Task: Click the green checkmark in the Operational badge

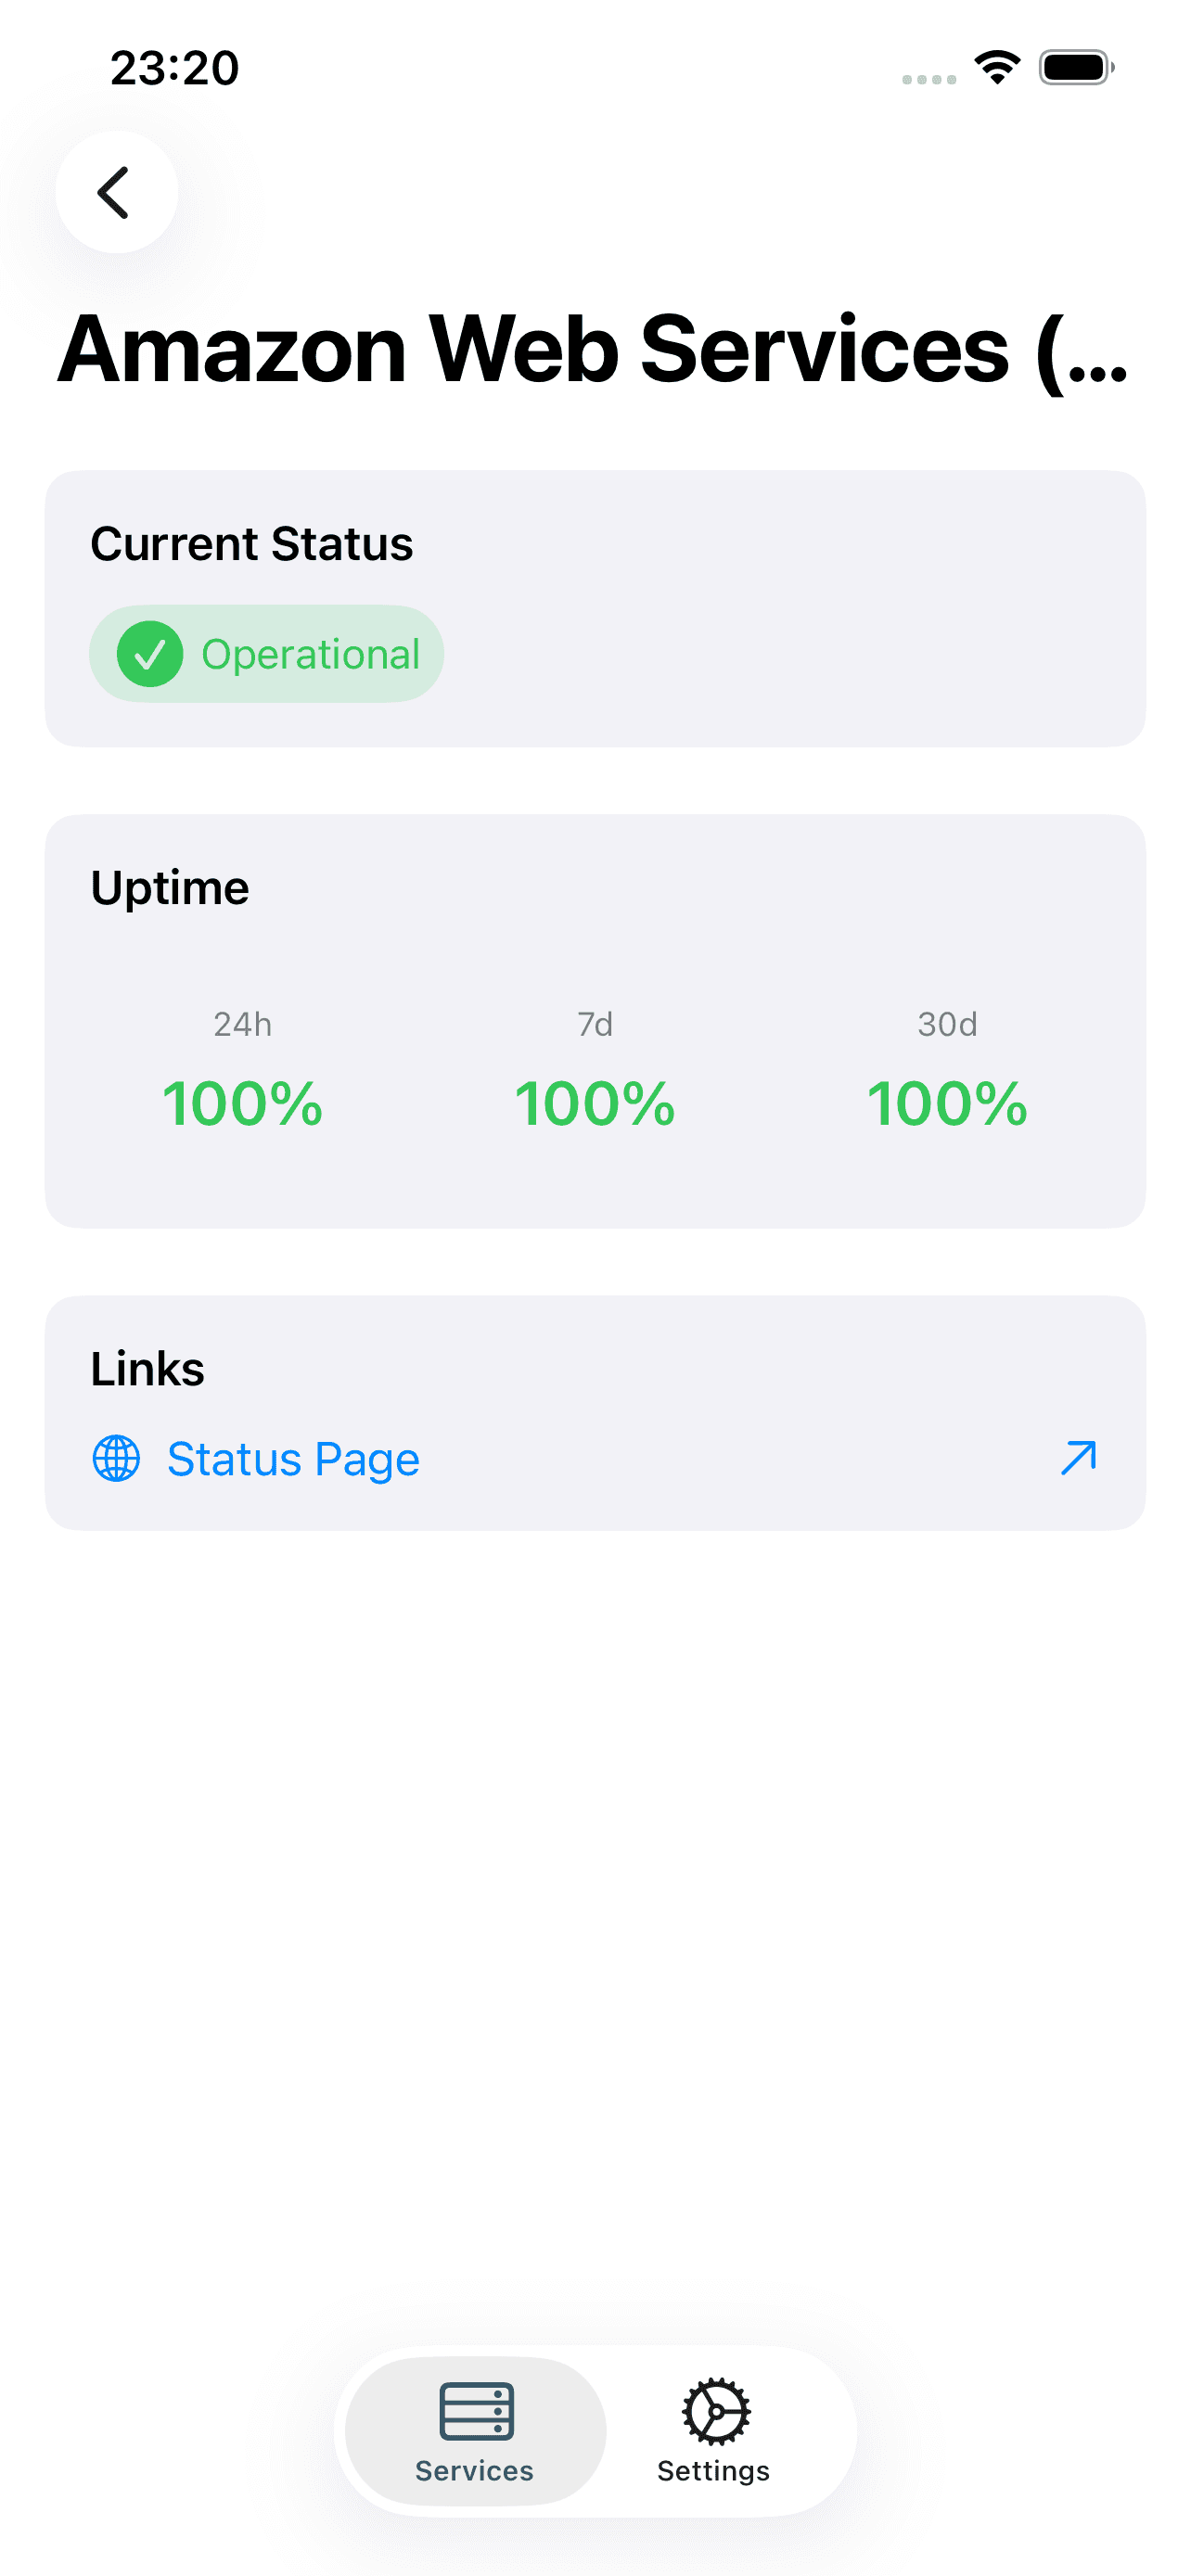Action: coord(152,653)
